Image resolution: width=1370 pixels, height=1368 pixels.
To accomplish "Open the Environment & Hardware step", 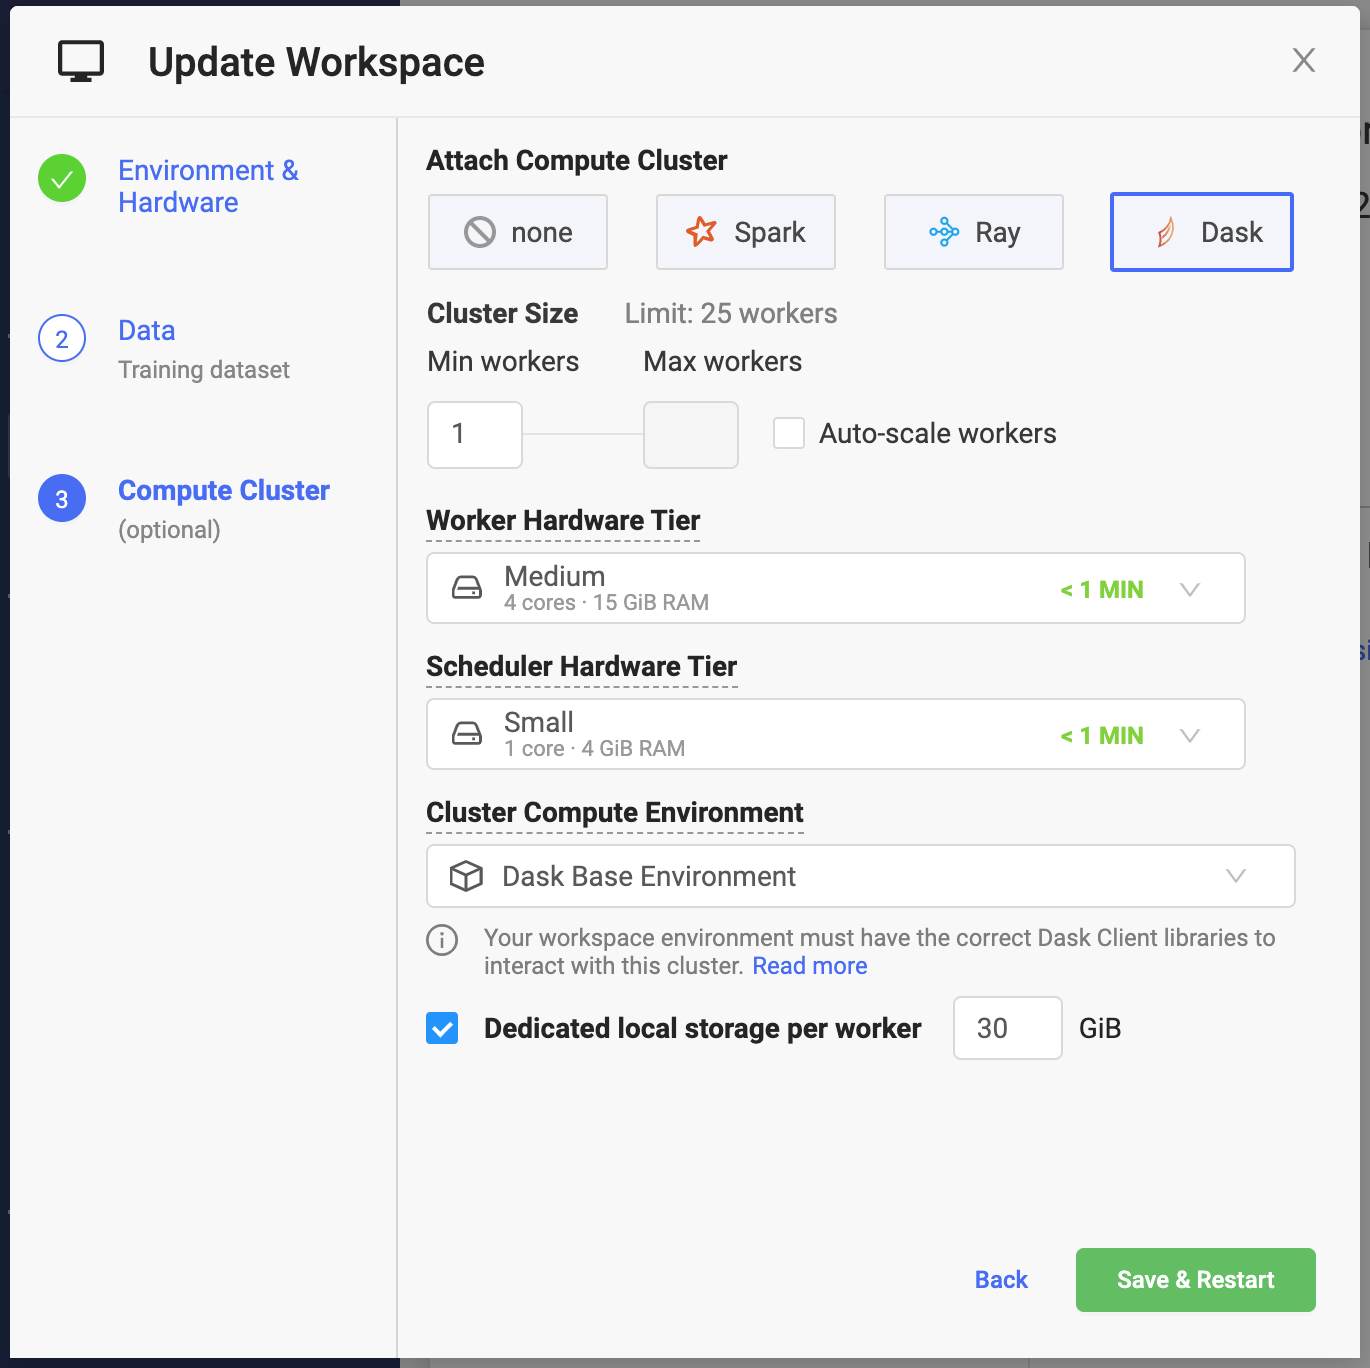I will (208, 186).
